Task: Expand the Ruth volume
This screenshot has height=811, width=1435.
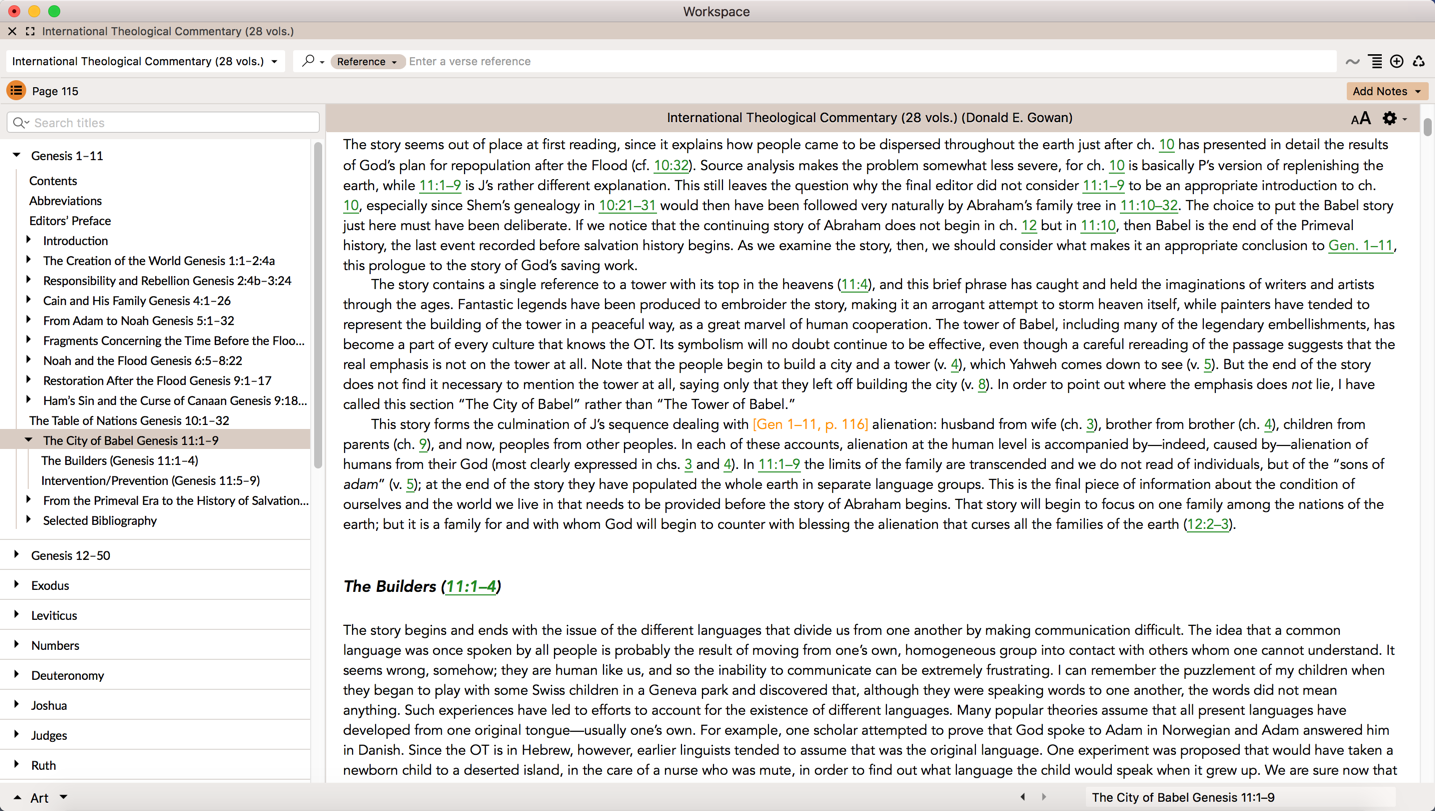Action: click(x=17, y=765)
